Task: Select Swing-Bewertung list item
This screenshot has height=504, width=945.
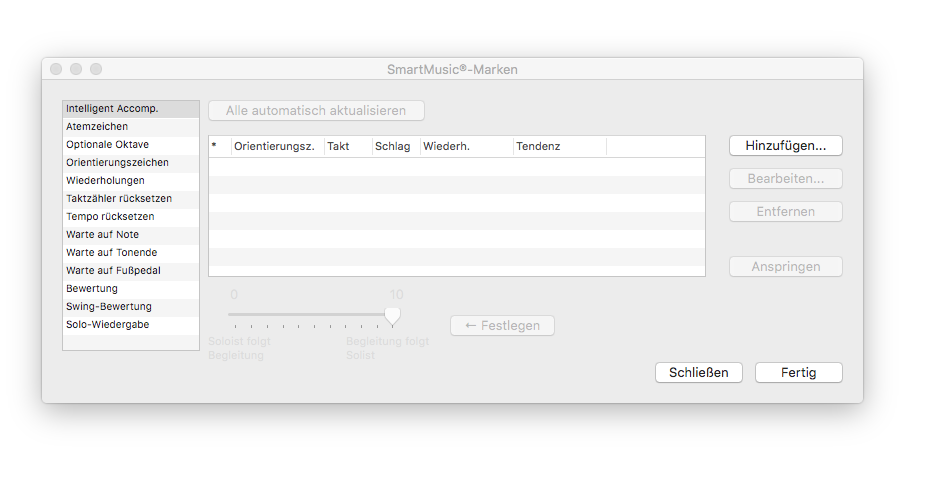Action: tap(131, 307)
